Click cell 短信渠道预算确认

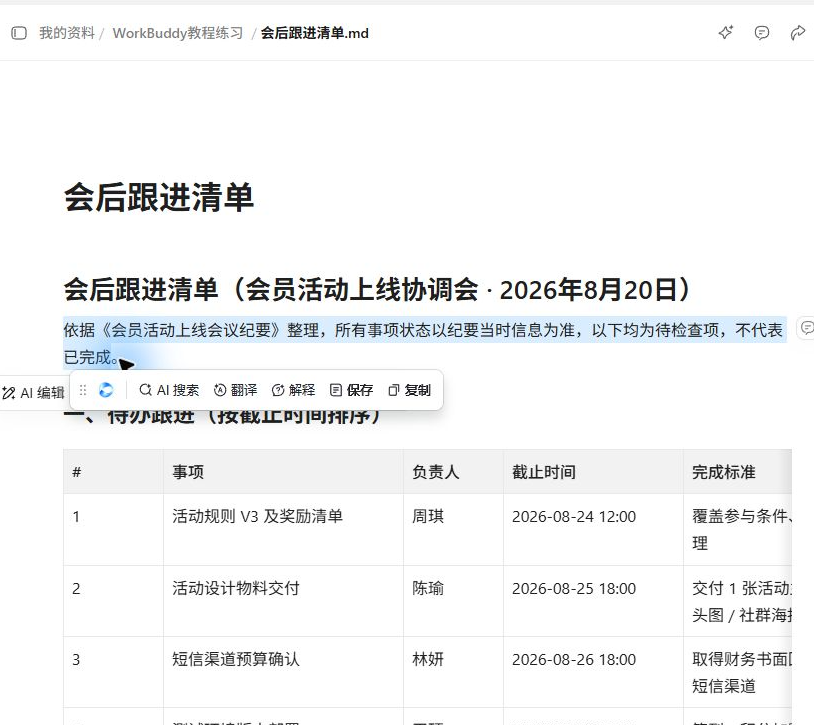point(283,672)
